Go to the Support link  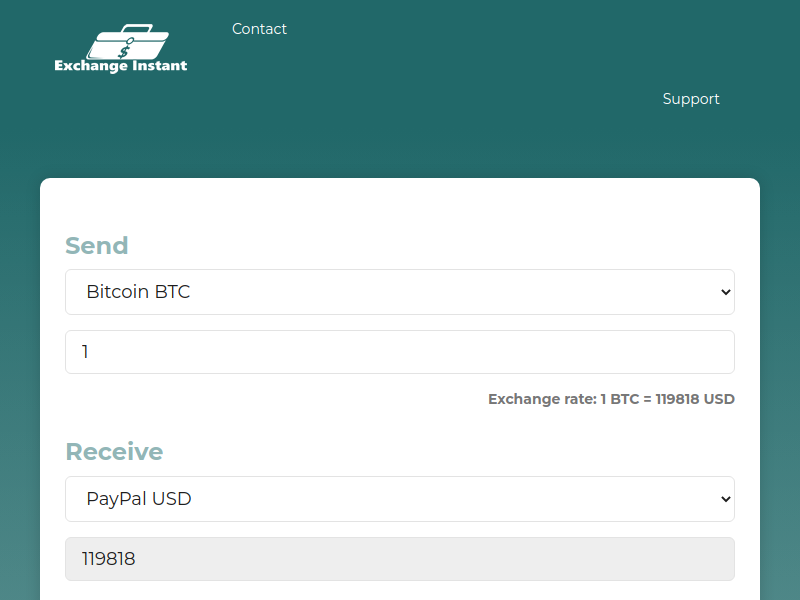pyautogui.click(x=691, y=99)
